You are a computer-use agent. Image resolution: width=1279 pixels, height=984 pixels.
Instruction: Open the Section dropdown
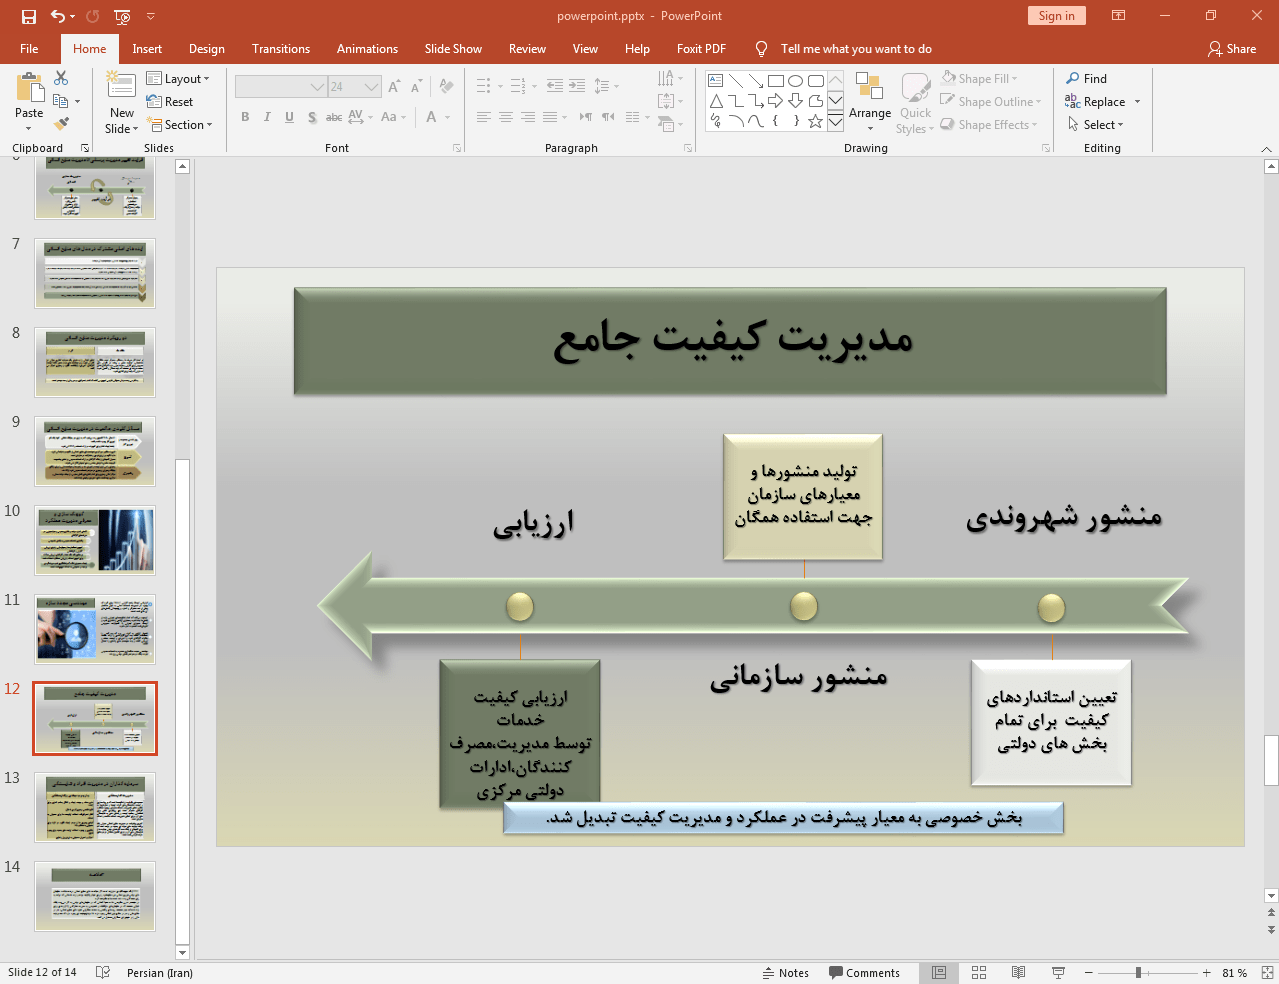click(x=180, y=125)
